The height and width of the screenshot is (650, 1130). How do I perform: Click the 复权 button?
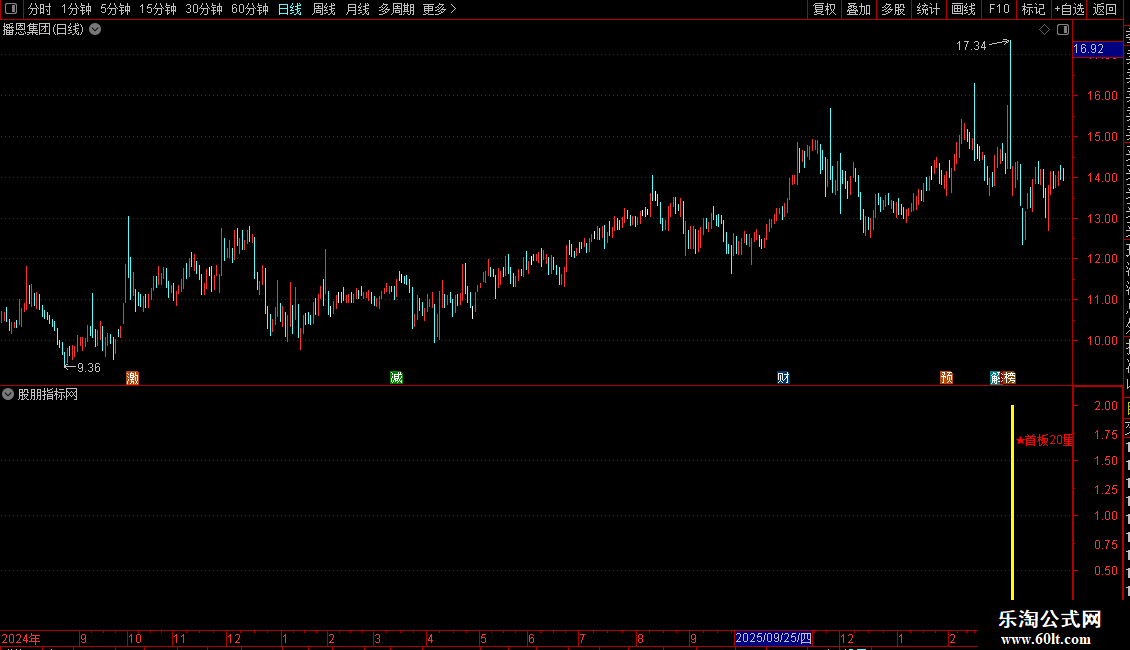(824, 9)
